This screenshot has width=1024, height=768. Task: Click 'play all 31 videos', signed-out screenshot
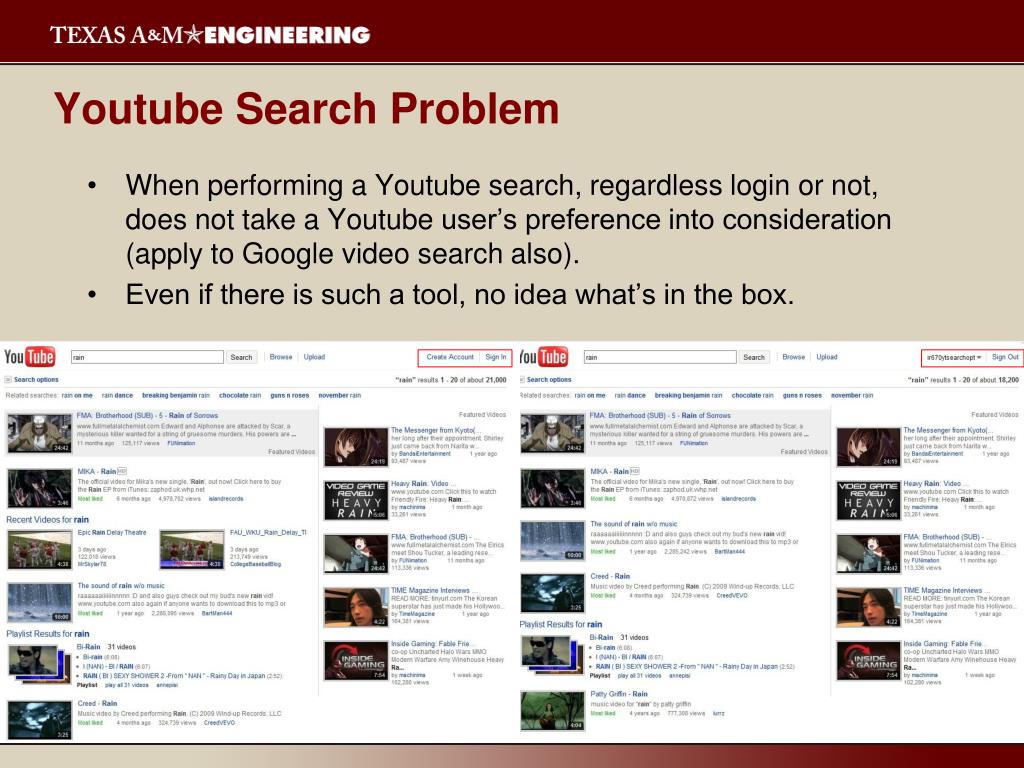coord(125,685)
